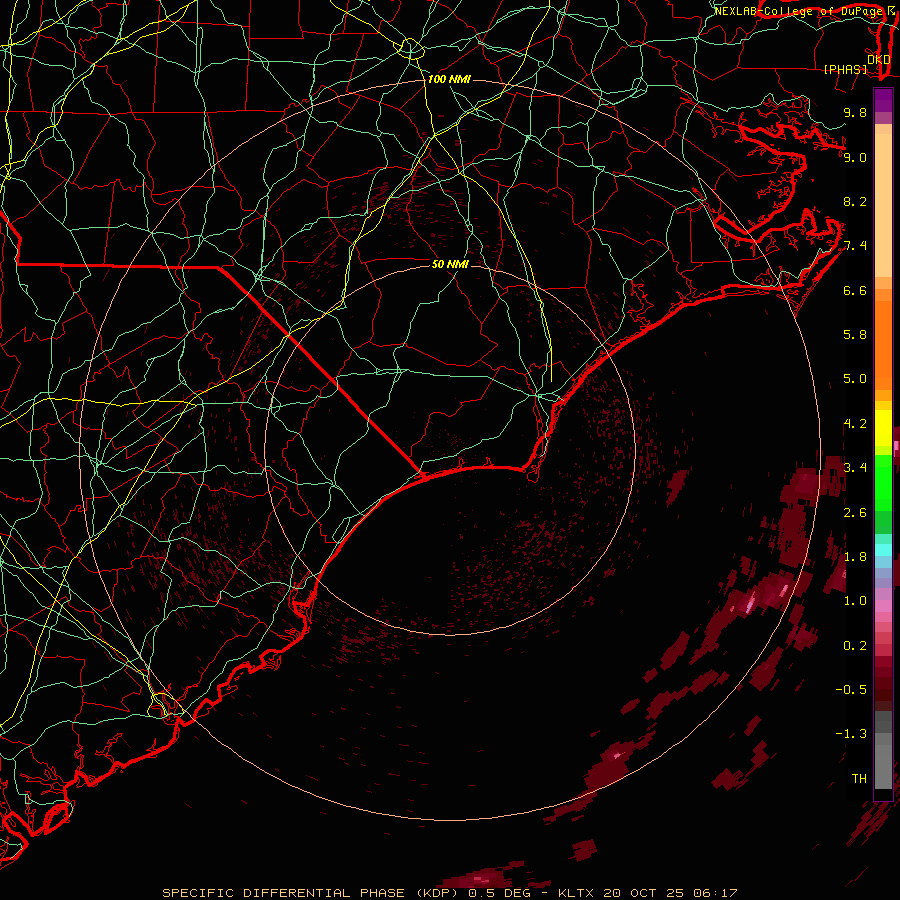Click the purple swatch atop the color bar
The height and width of the screenshot is (900, 900).
tap(883, 100)
